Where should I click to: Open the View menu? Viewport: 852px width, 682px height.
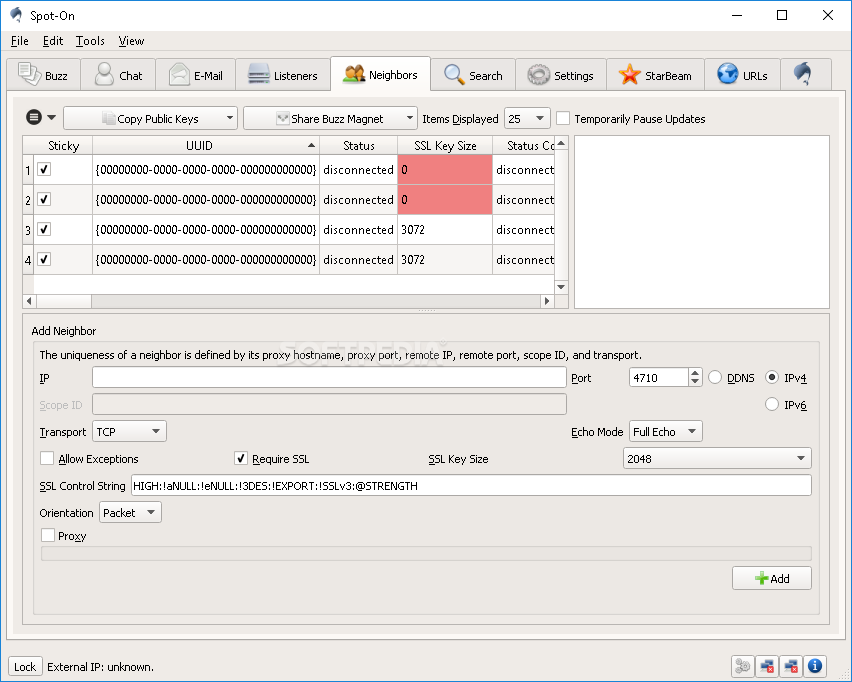pyautogui.click(x=131, y=41)
